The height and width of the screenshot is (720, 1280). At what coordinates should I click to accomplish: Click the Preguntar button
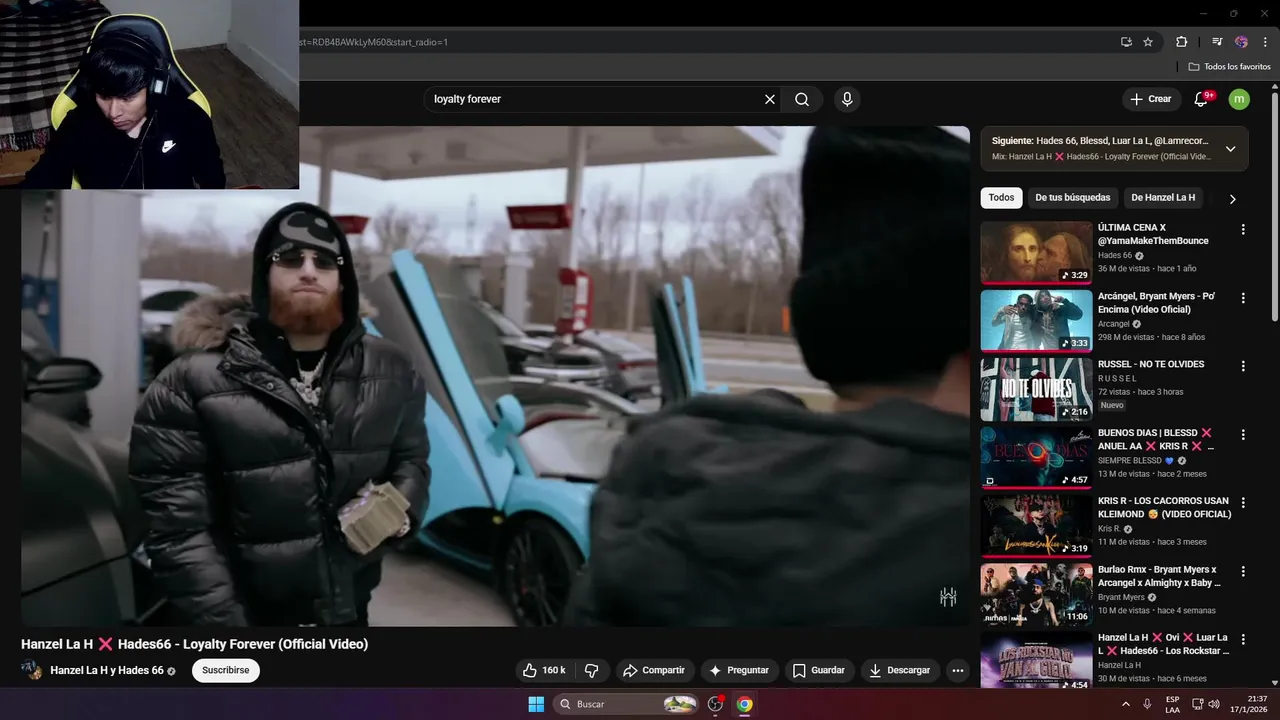739,670
